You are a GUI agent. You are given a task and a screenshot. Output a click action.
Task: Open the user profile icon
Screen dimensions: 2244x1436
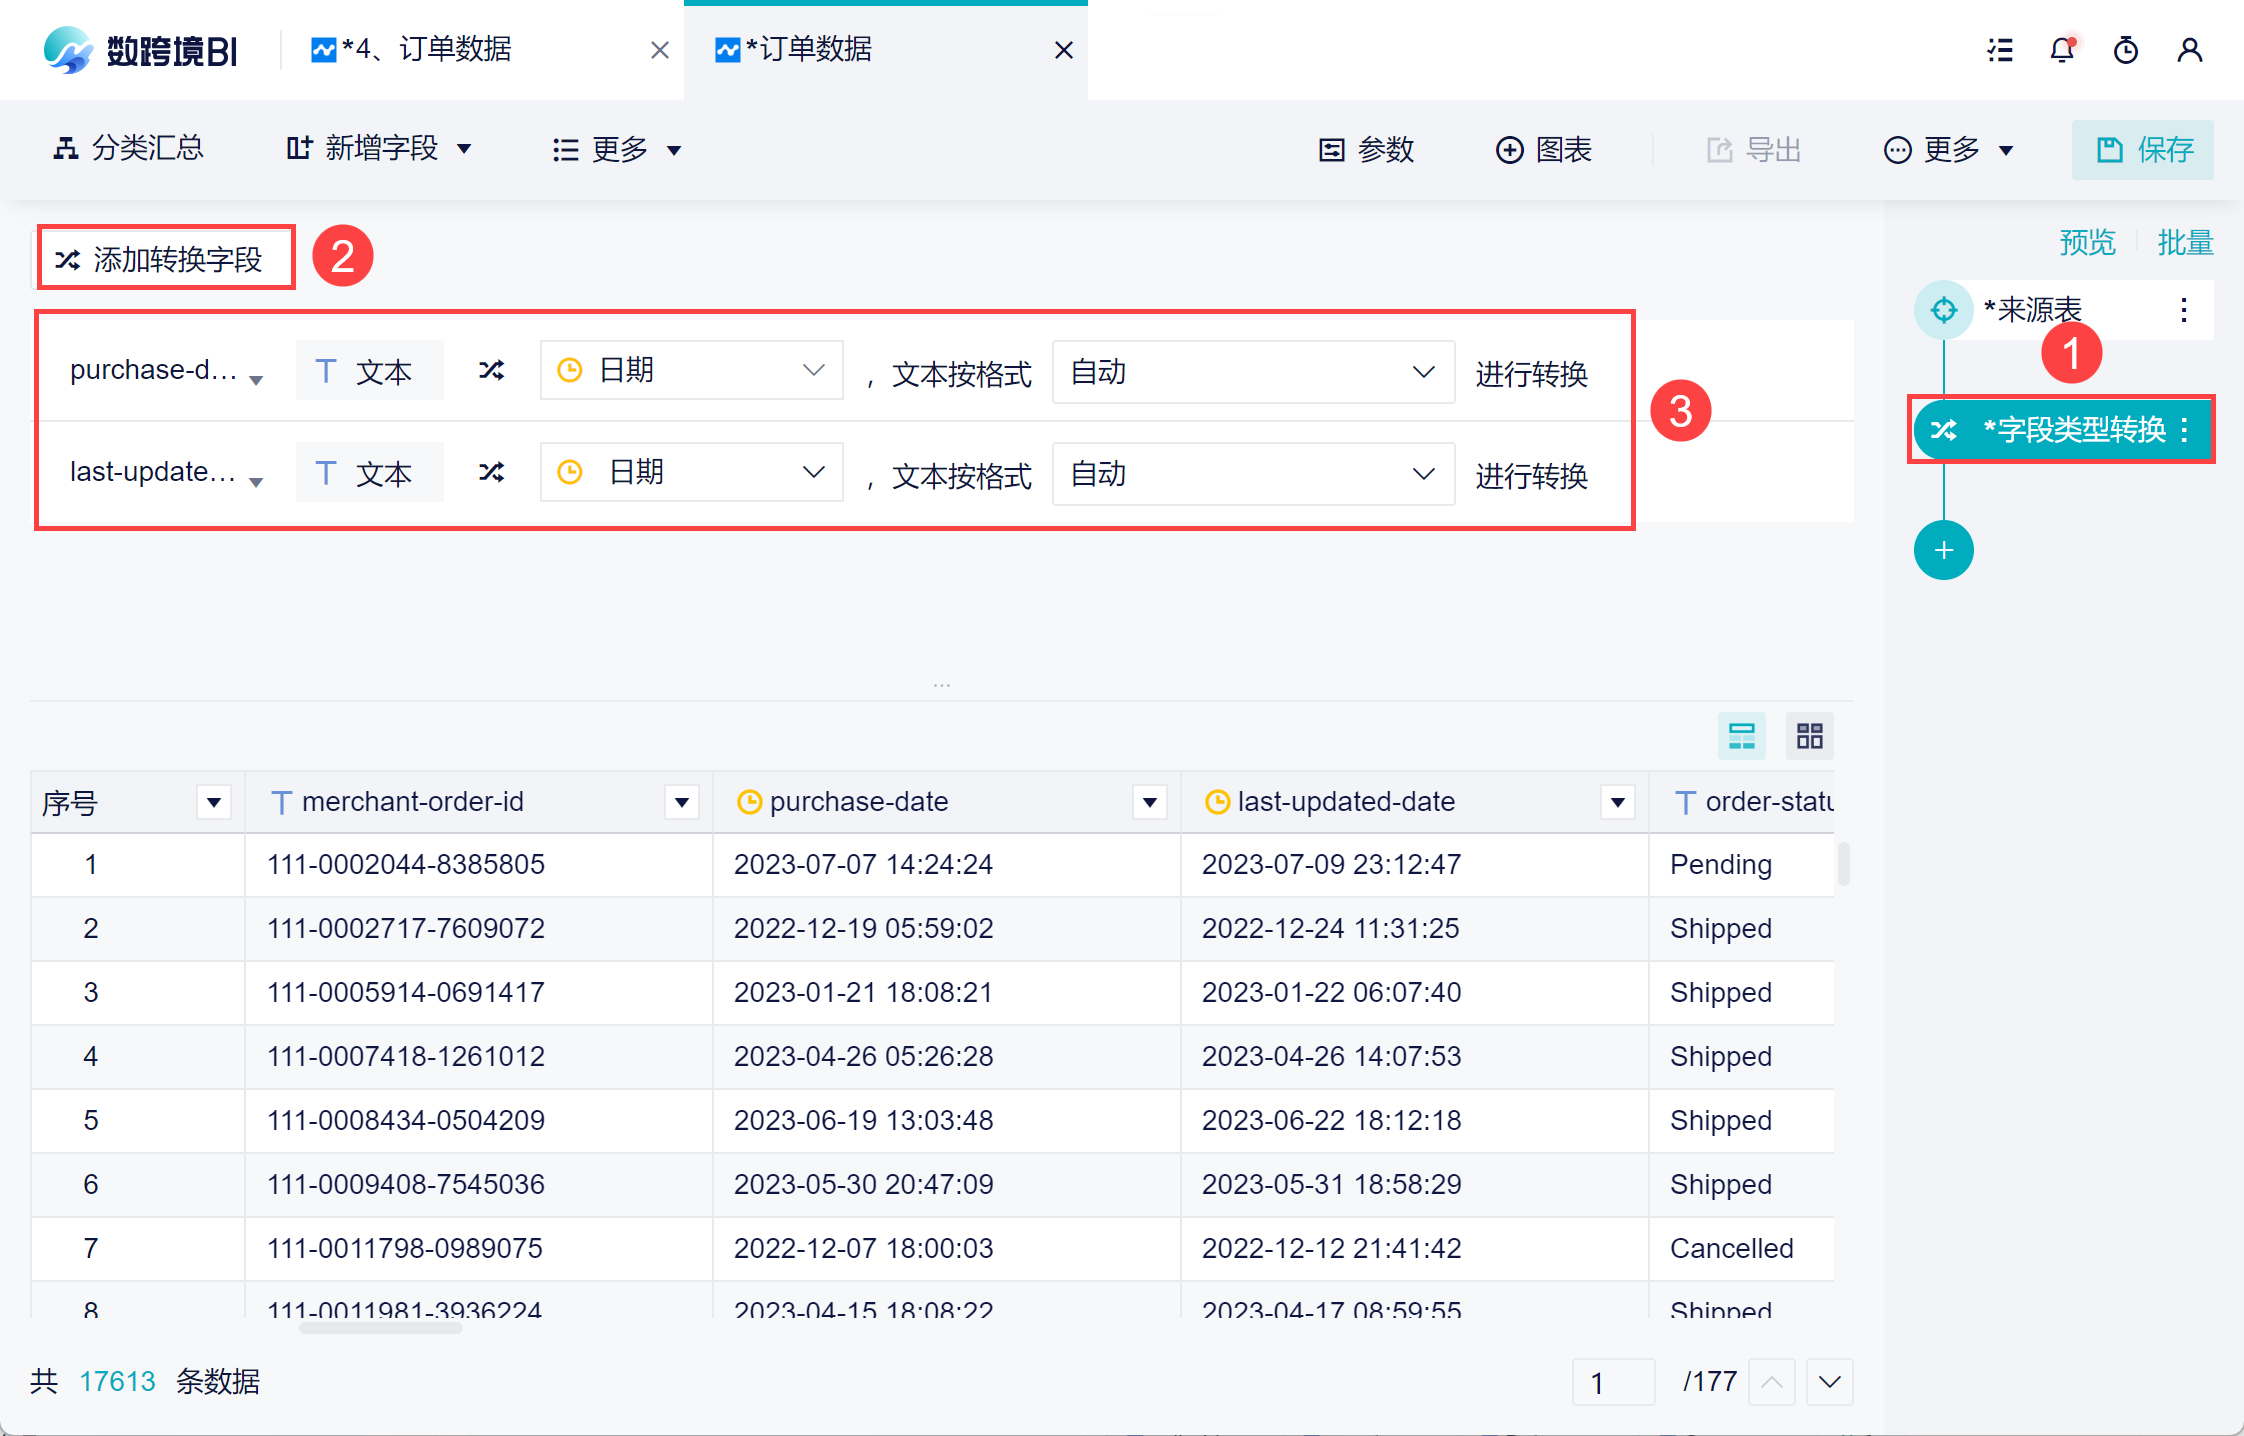coord(2190,50)
